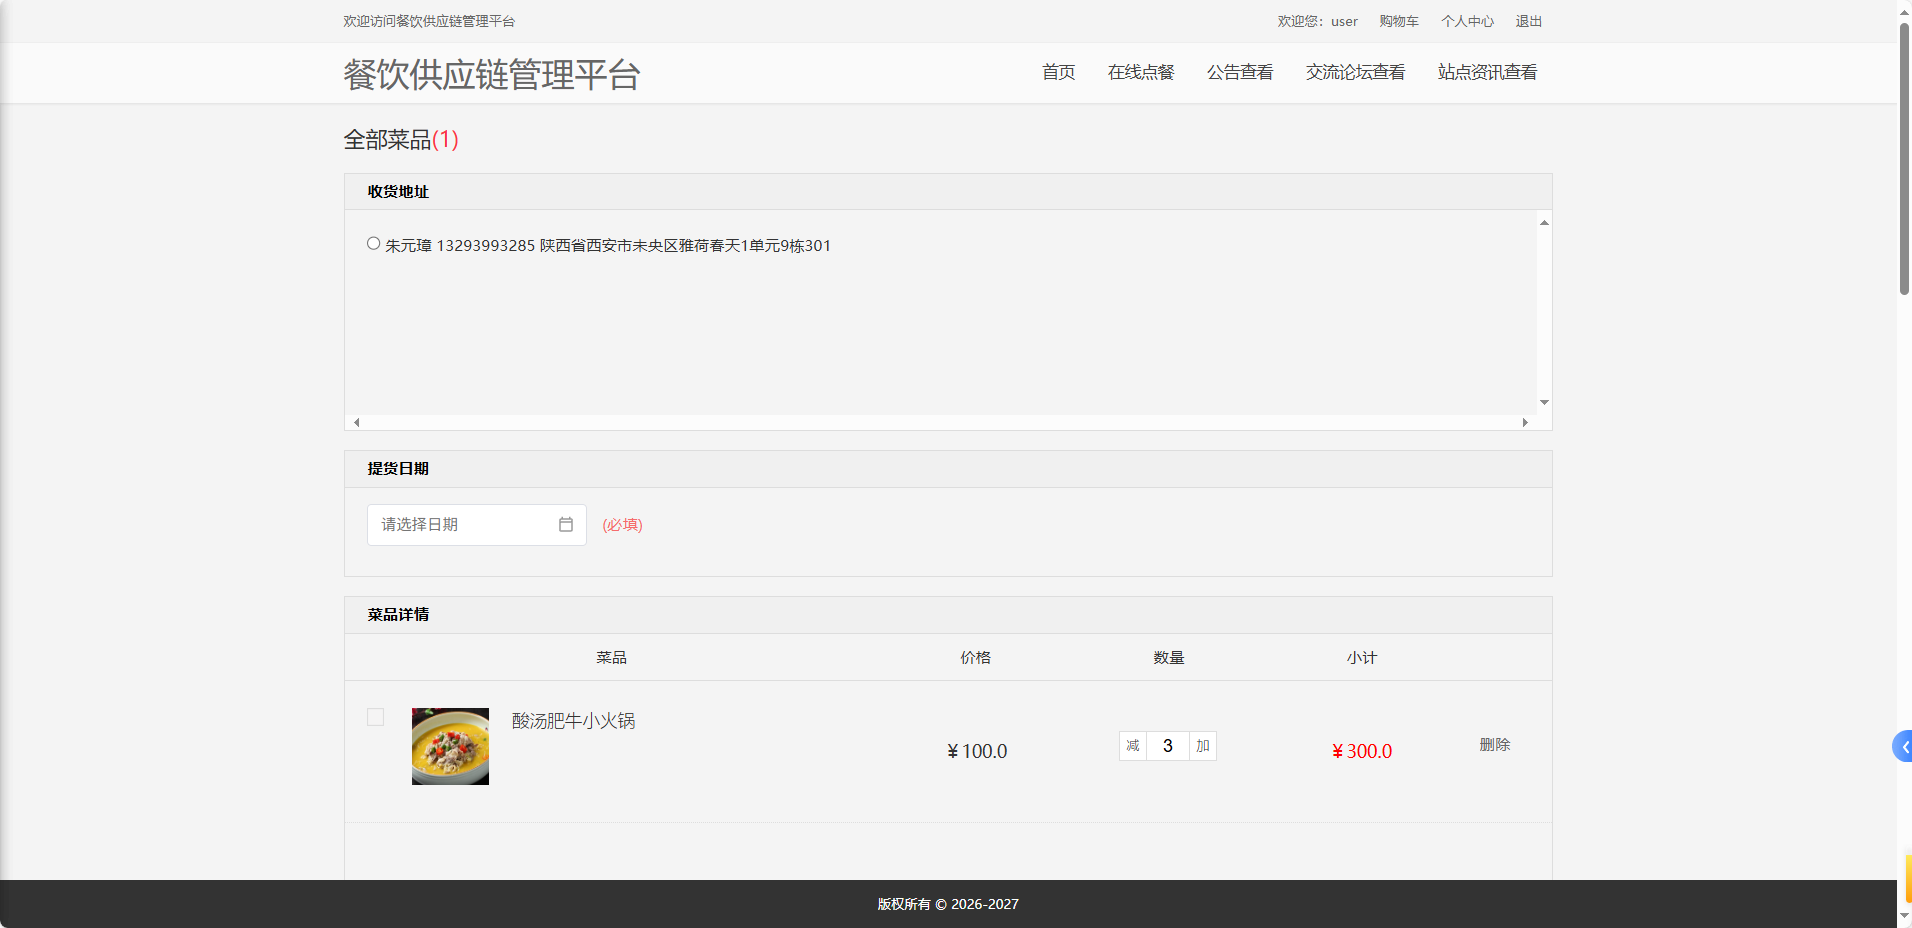The width and height of the screenshot is (1912, 928).
Task: Click the left arrow of the horizontal scrollbar
Action: 354,422
